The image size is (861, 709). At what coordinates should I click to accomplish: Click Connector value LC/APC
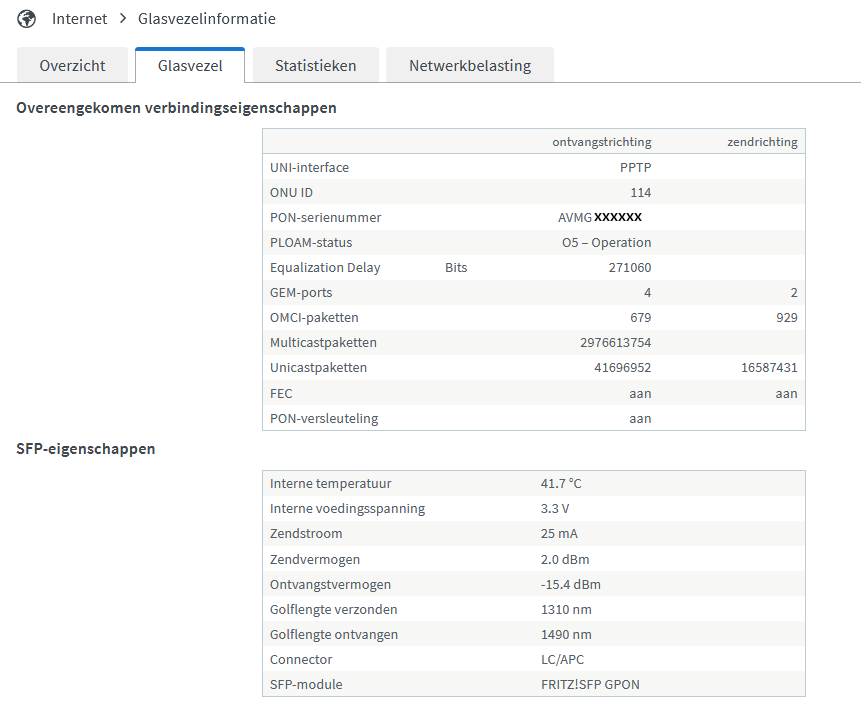tap(562, 660)
